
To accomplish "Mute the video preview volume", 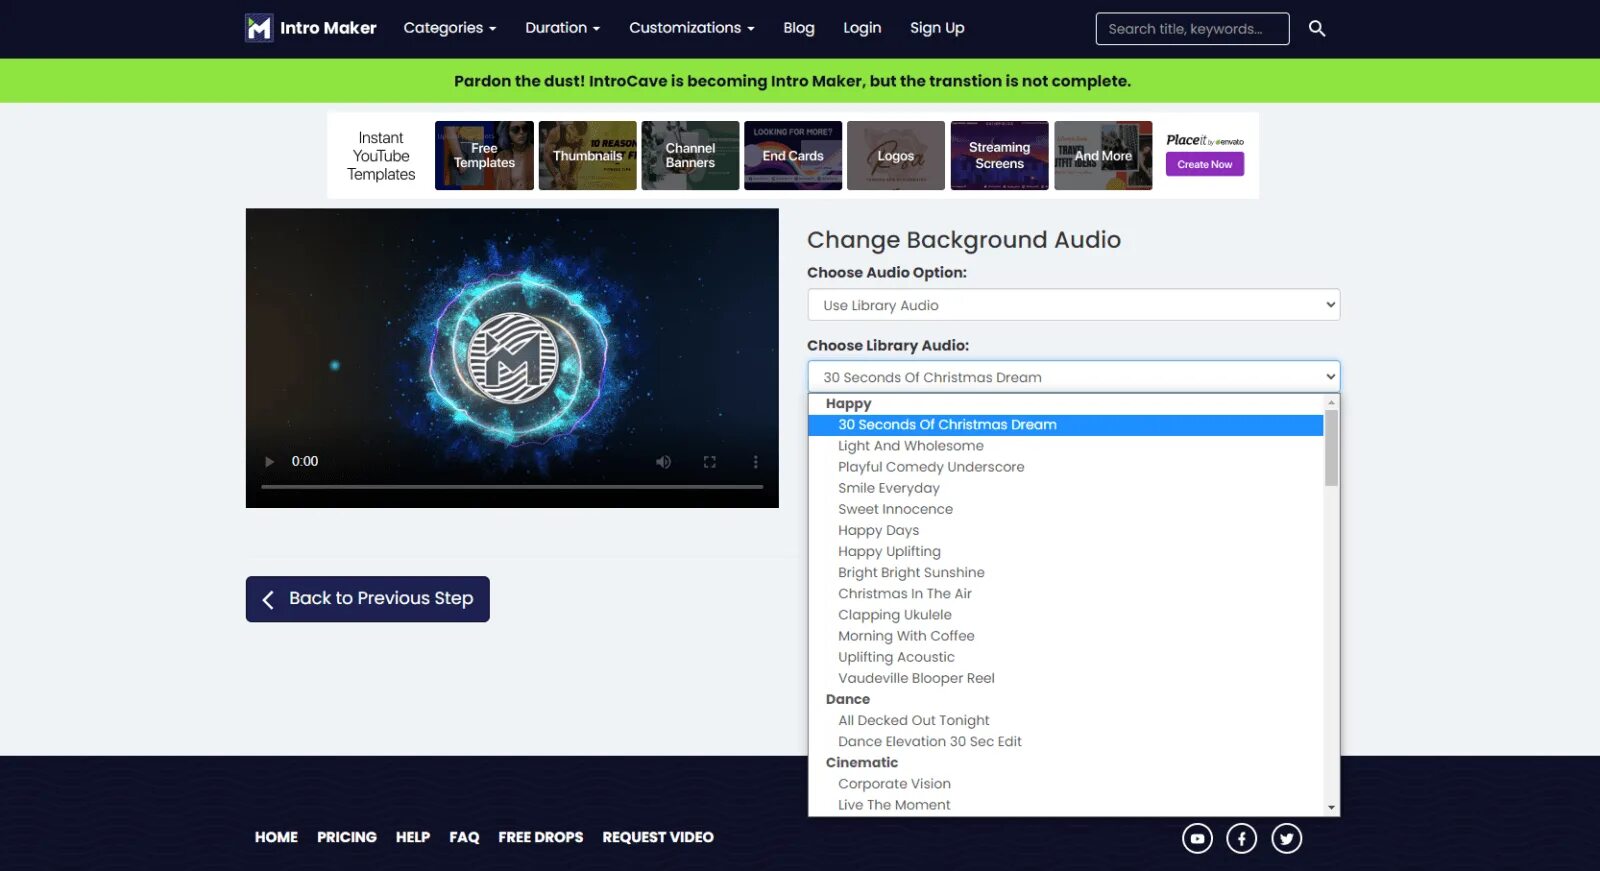I will coord(663,462).
